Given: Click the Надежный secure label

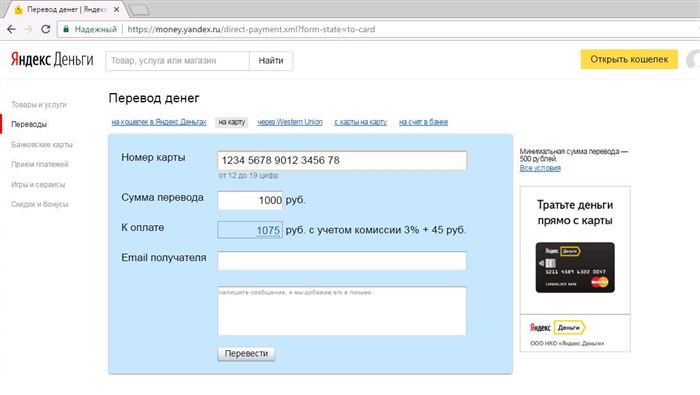Looking at the screenshot, I should (96, 29).
